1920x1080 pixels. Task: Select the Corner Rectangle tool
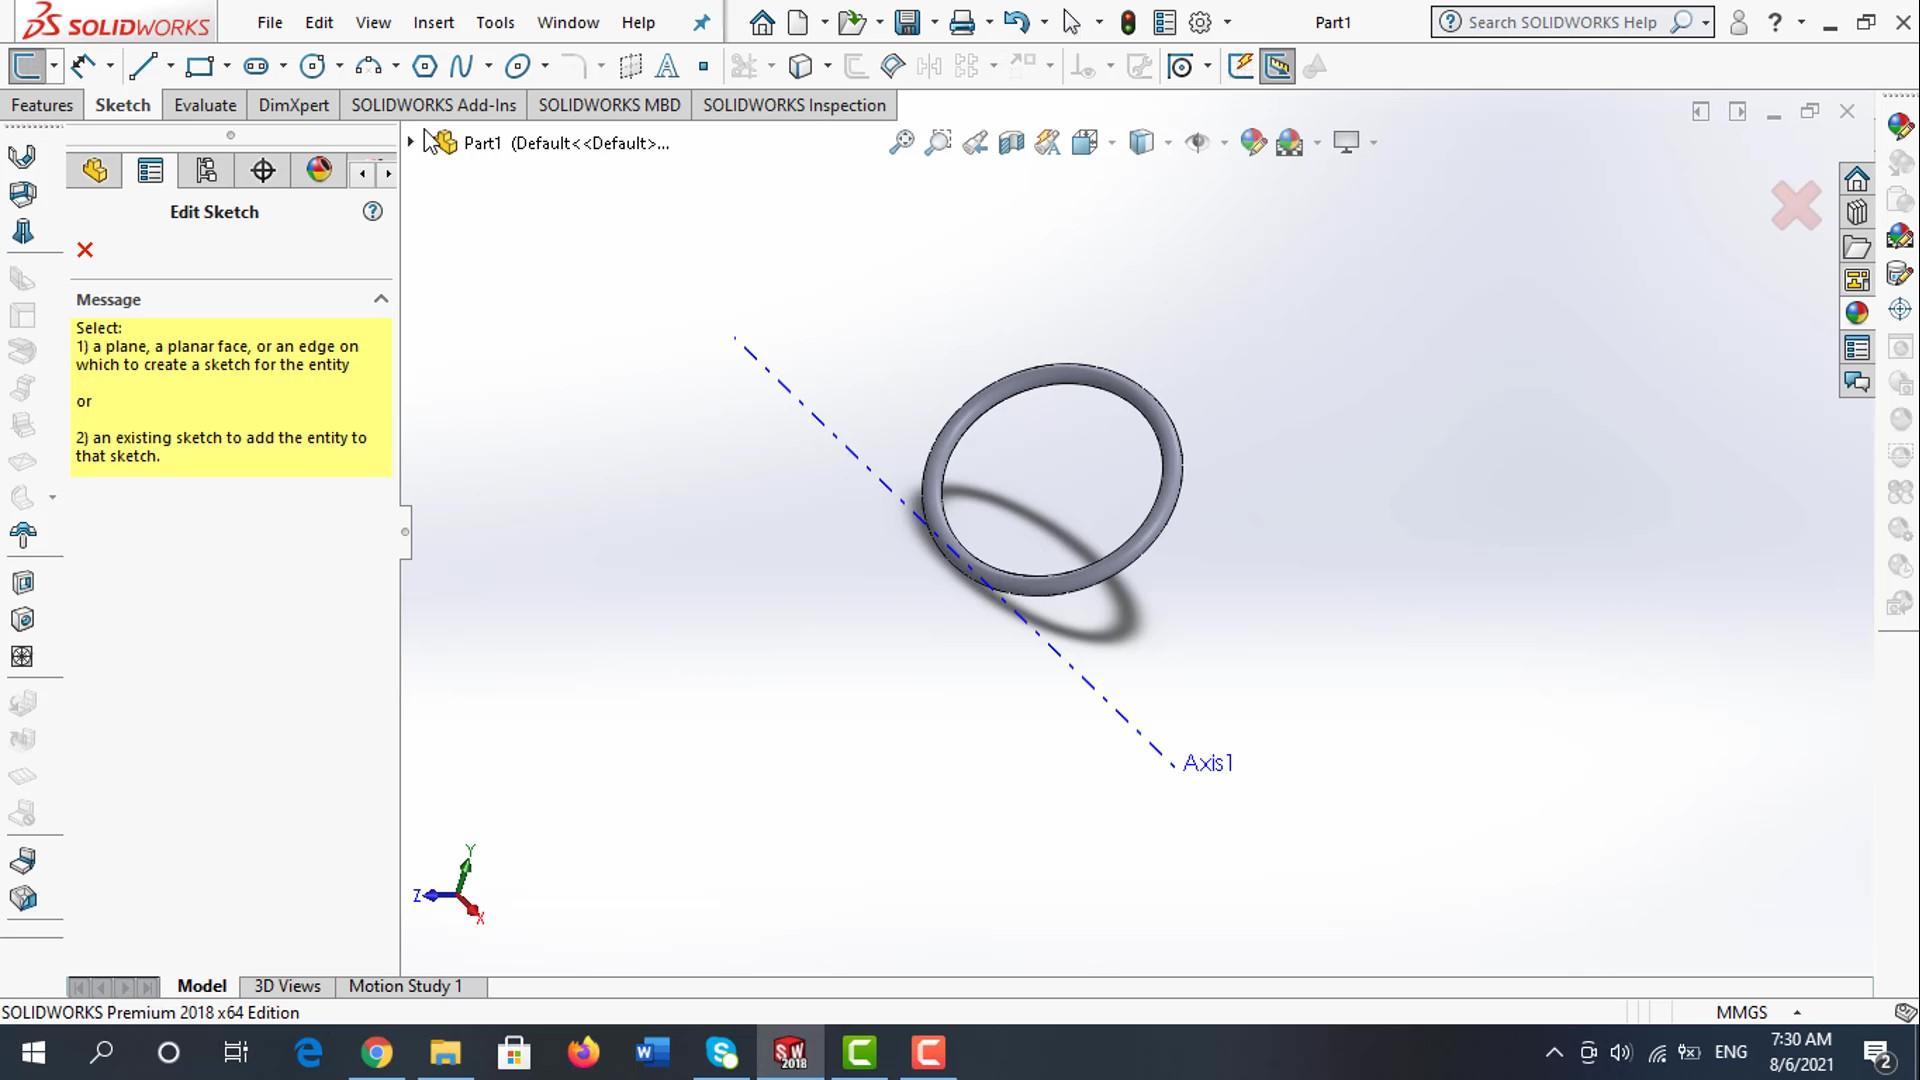click(x=199, y=67)
